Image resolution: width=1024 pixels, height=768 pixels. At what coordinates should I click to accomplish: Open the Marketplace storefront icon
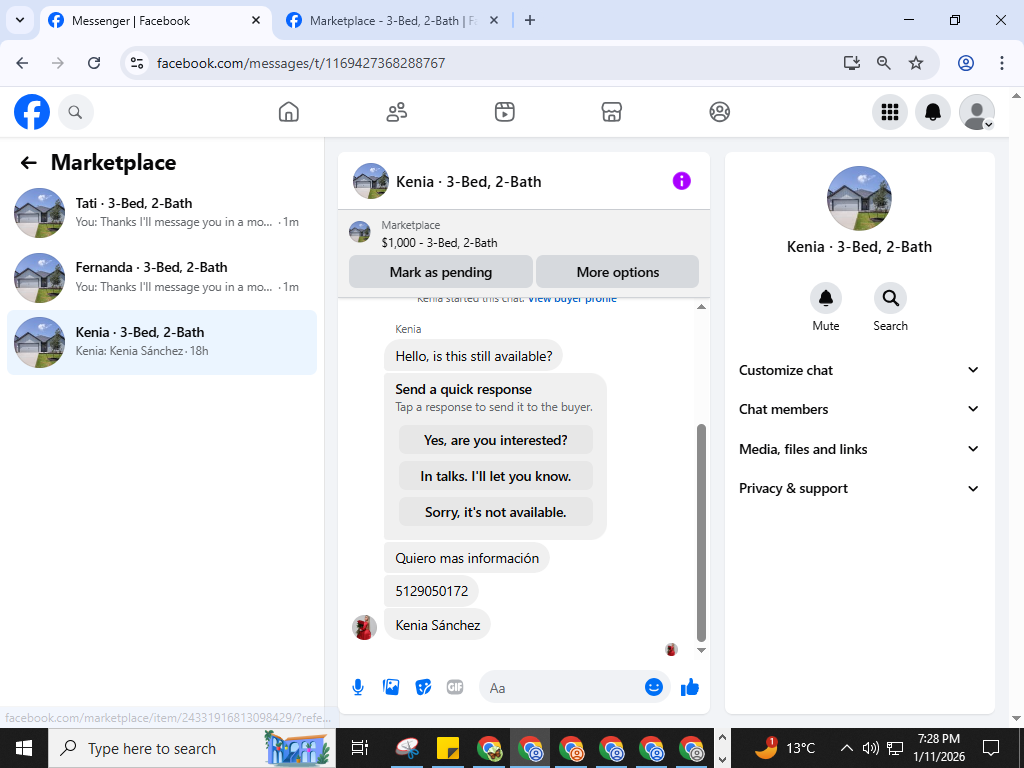click(x=611, y=112)
